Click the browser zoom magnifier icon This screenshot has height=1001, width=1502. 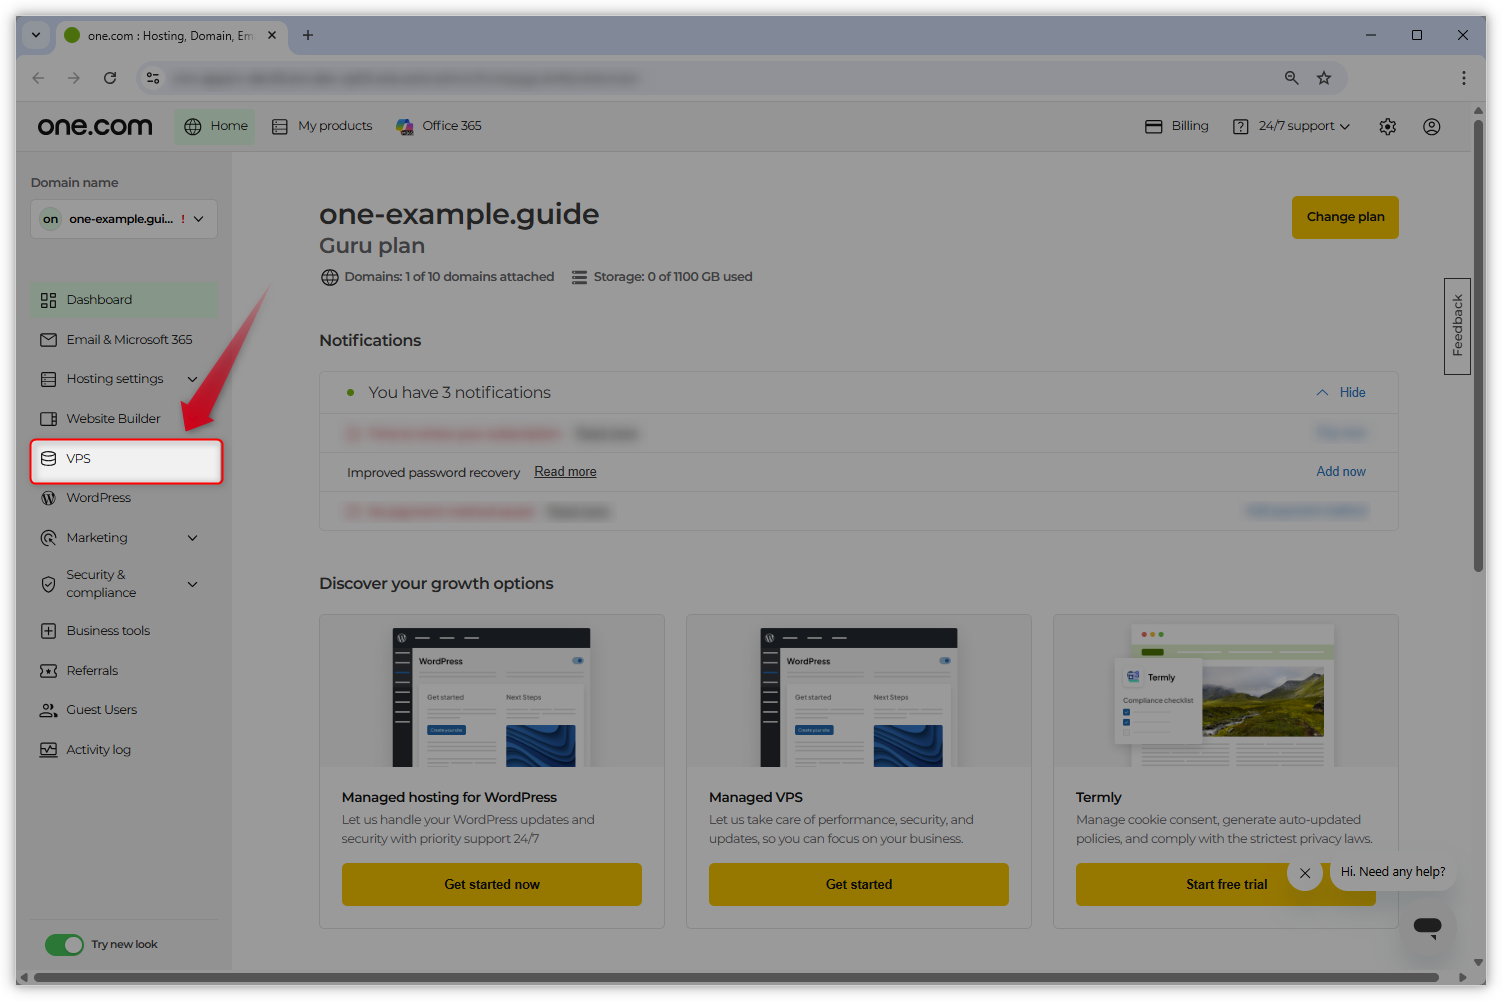(1291, 78)
